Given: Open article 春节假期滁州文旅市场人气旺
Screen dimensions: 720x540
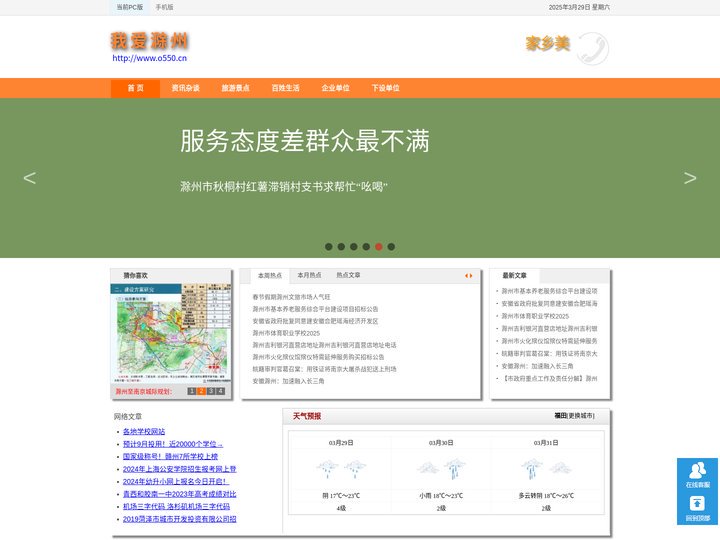Looking at the screenshot, I should [x=291, y=297].
